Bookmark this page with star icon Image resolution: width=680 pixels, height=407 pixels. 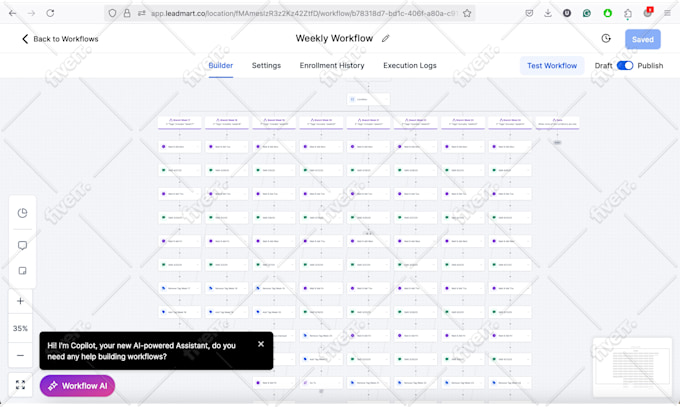pos(467,13)
